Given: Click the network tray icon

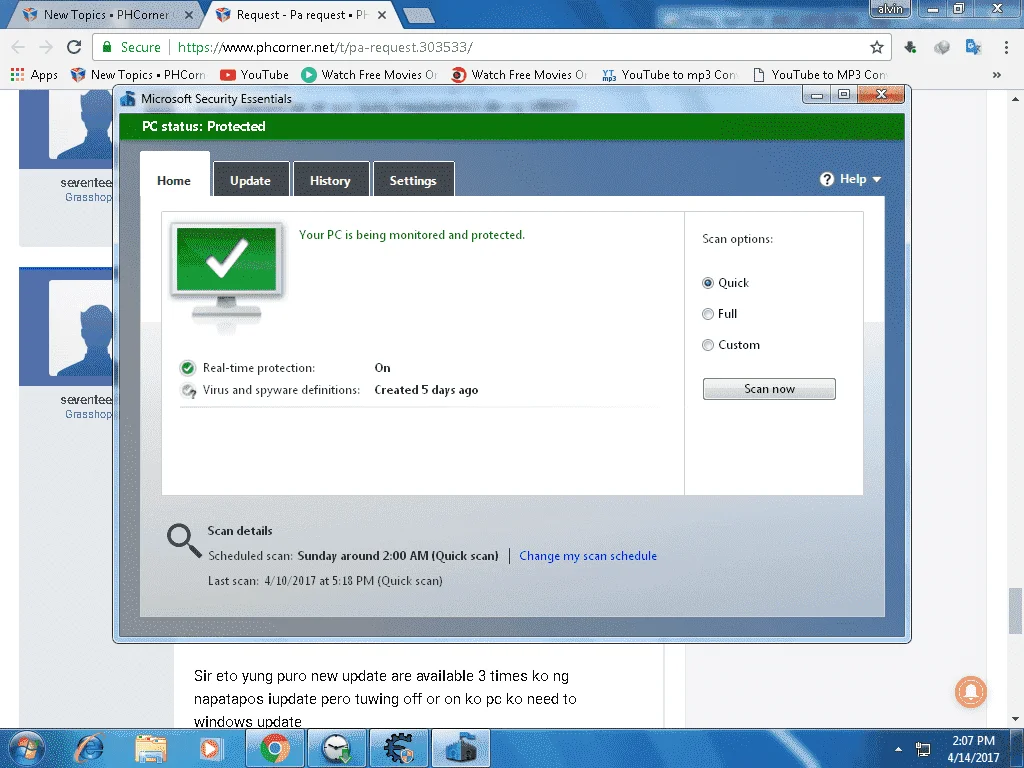Looking at the screenshot, I should (x=923, y=749).
